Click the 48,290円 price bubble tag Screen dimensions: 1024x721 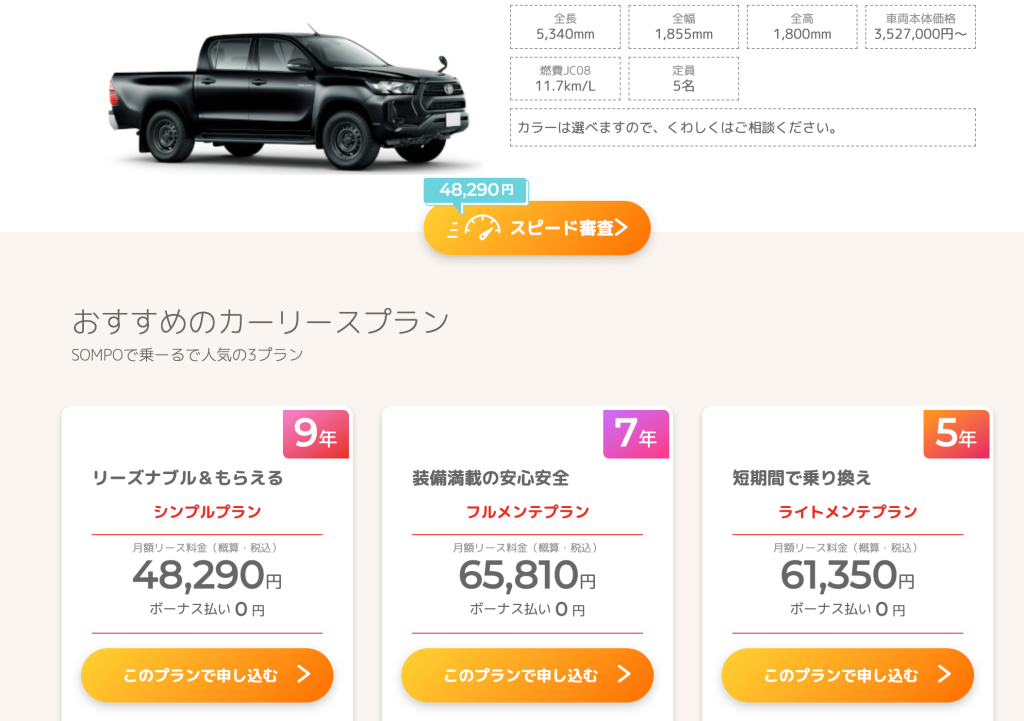tap(476, 190)
